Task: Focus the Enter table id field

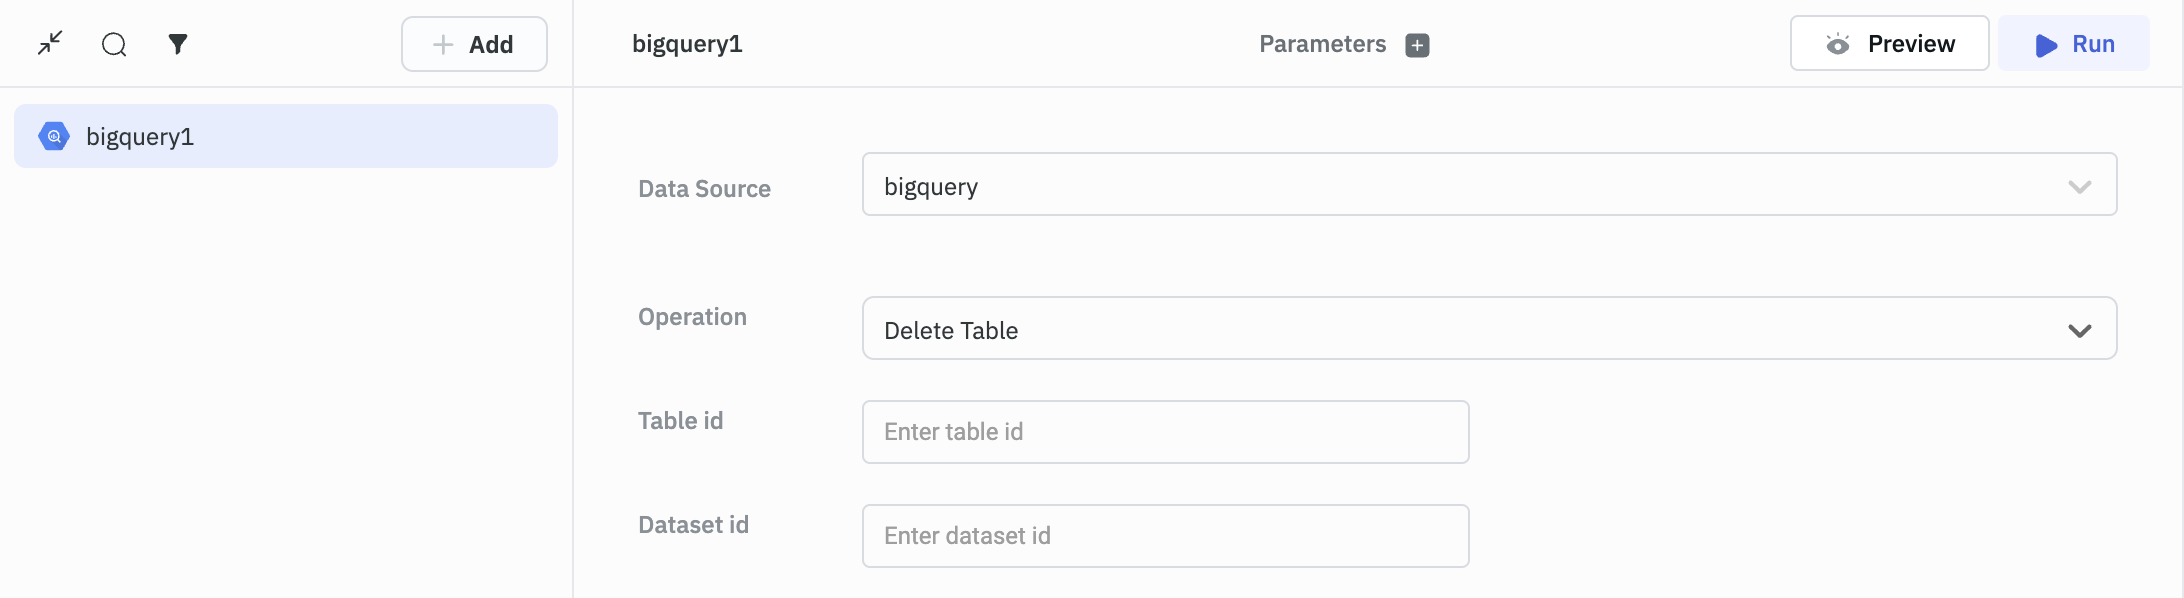Action: point(1165,432)
